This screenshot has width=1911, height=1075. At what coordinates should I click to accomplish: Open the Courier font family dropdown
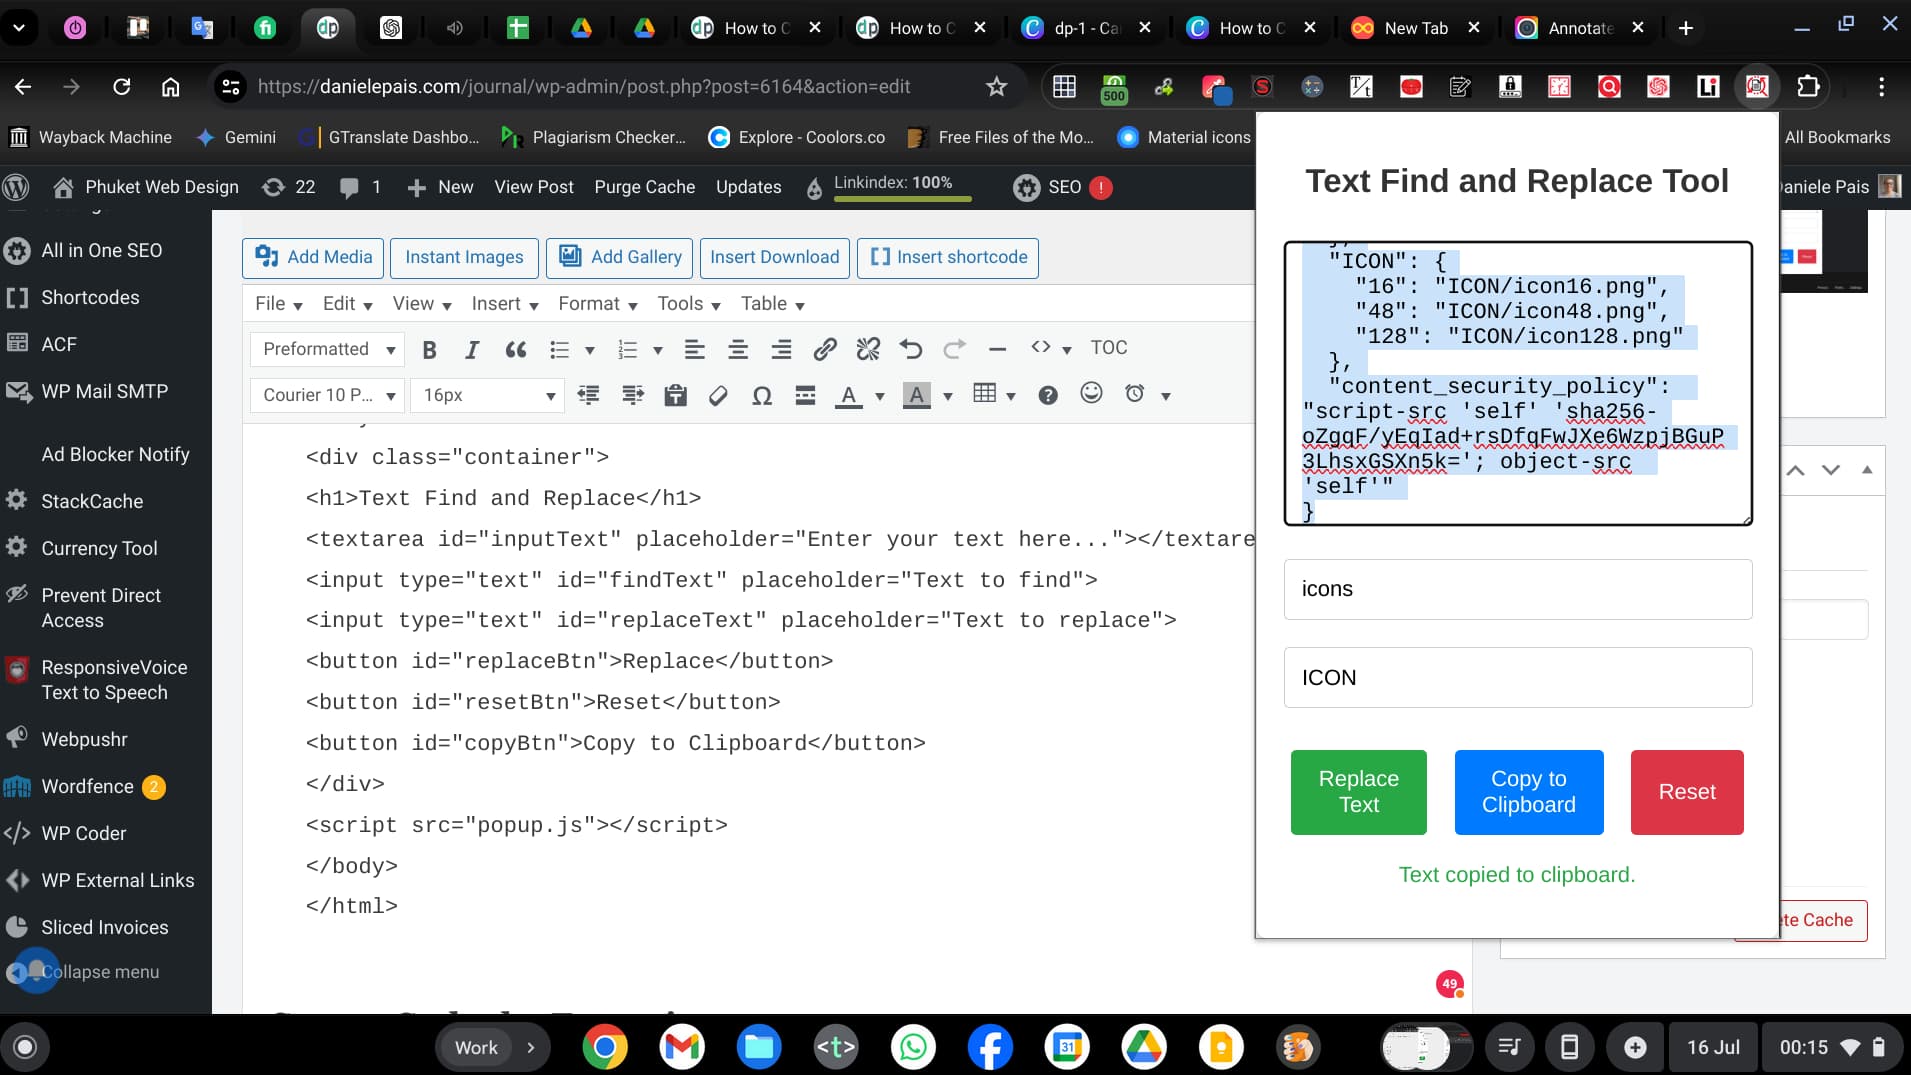pyautogui.click(x=327, y=396)
